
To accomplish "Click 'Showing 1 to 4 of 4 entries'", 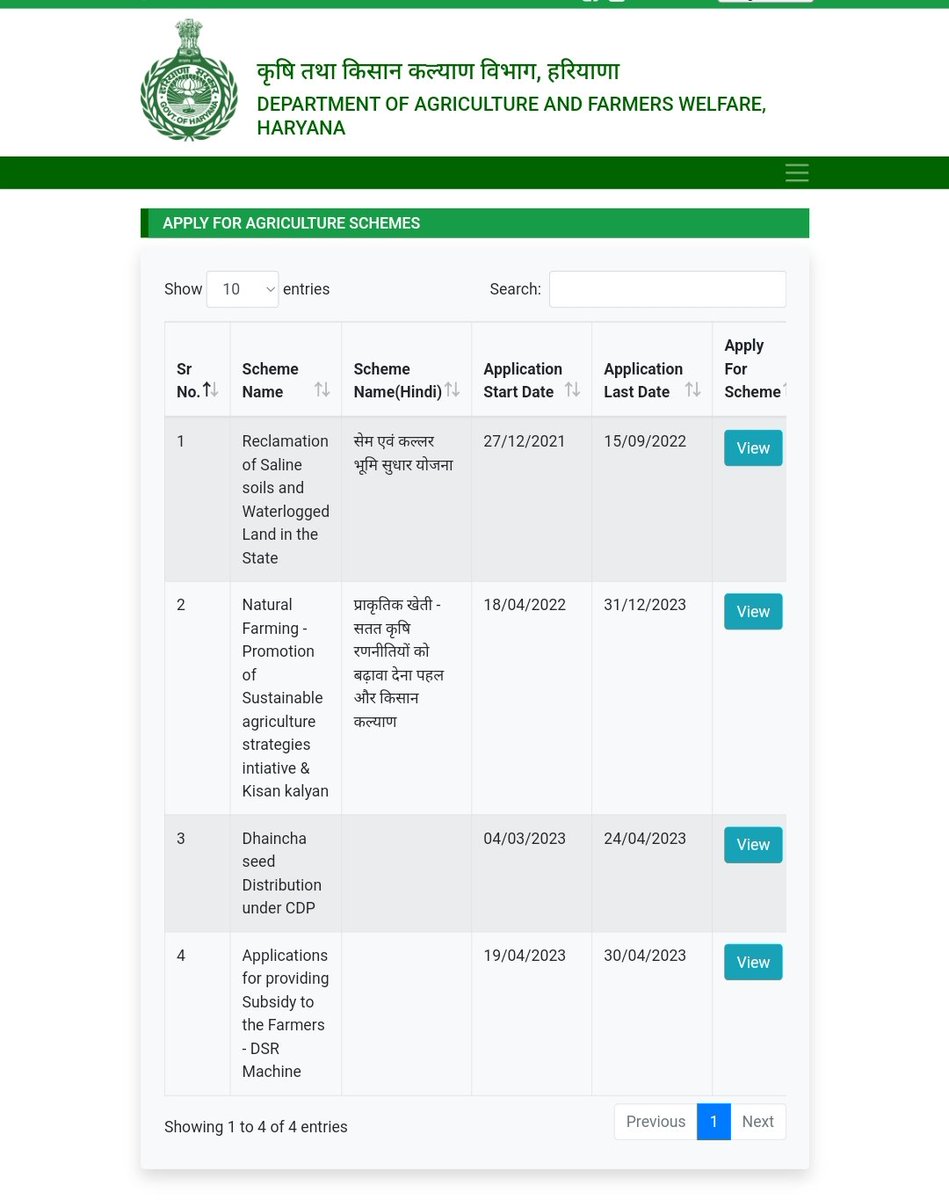I will point(256,1127).
